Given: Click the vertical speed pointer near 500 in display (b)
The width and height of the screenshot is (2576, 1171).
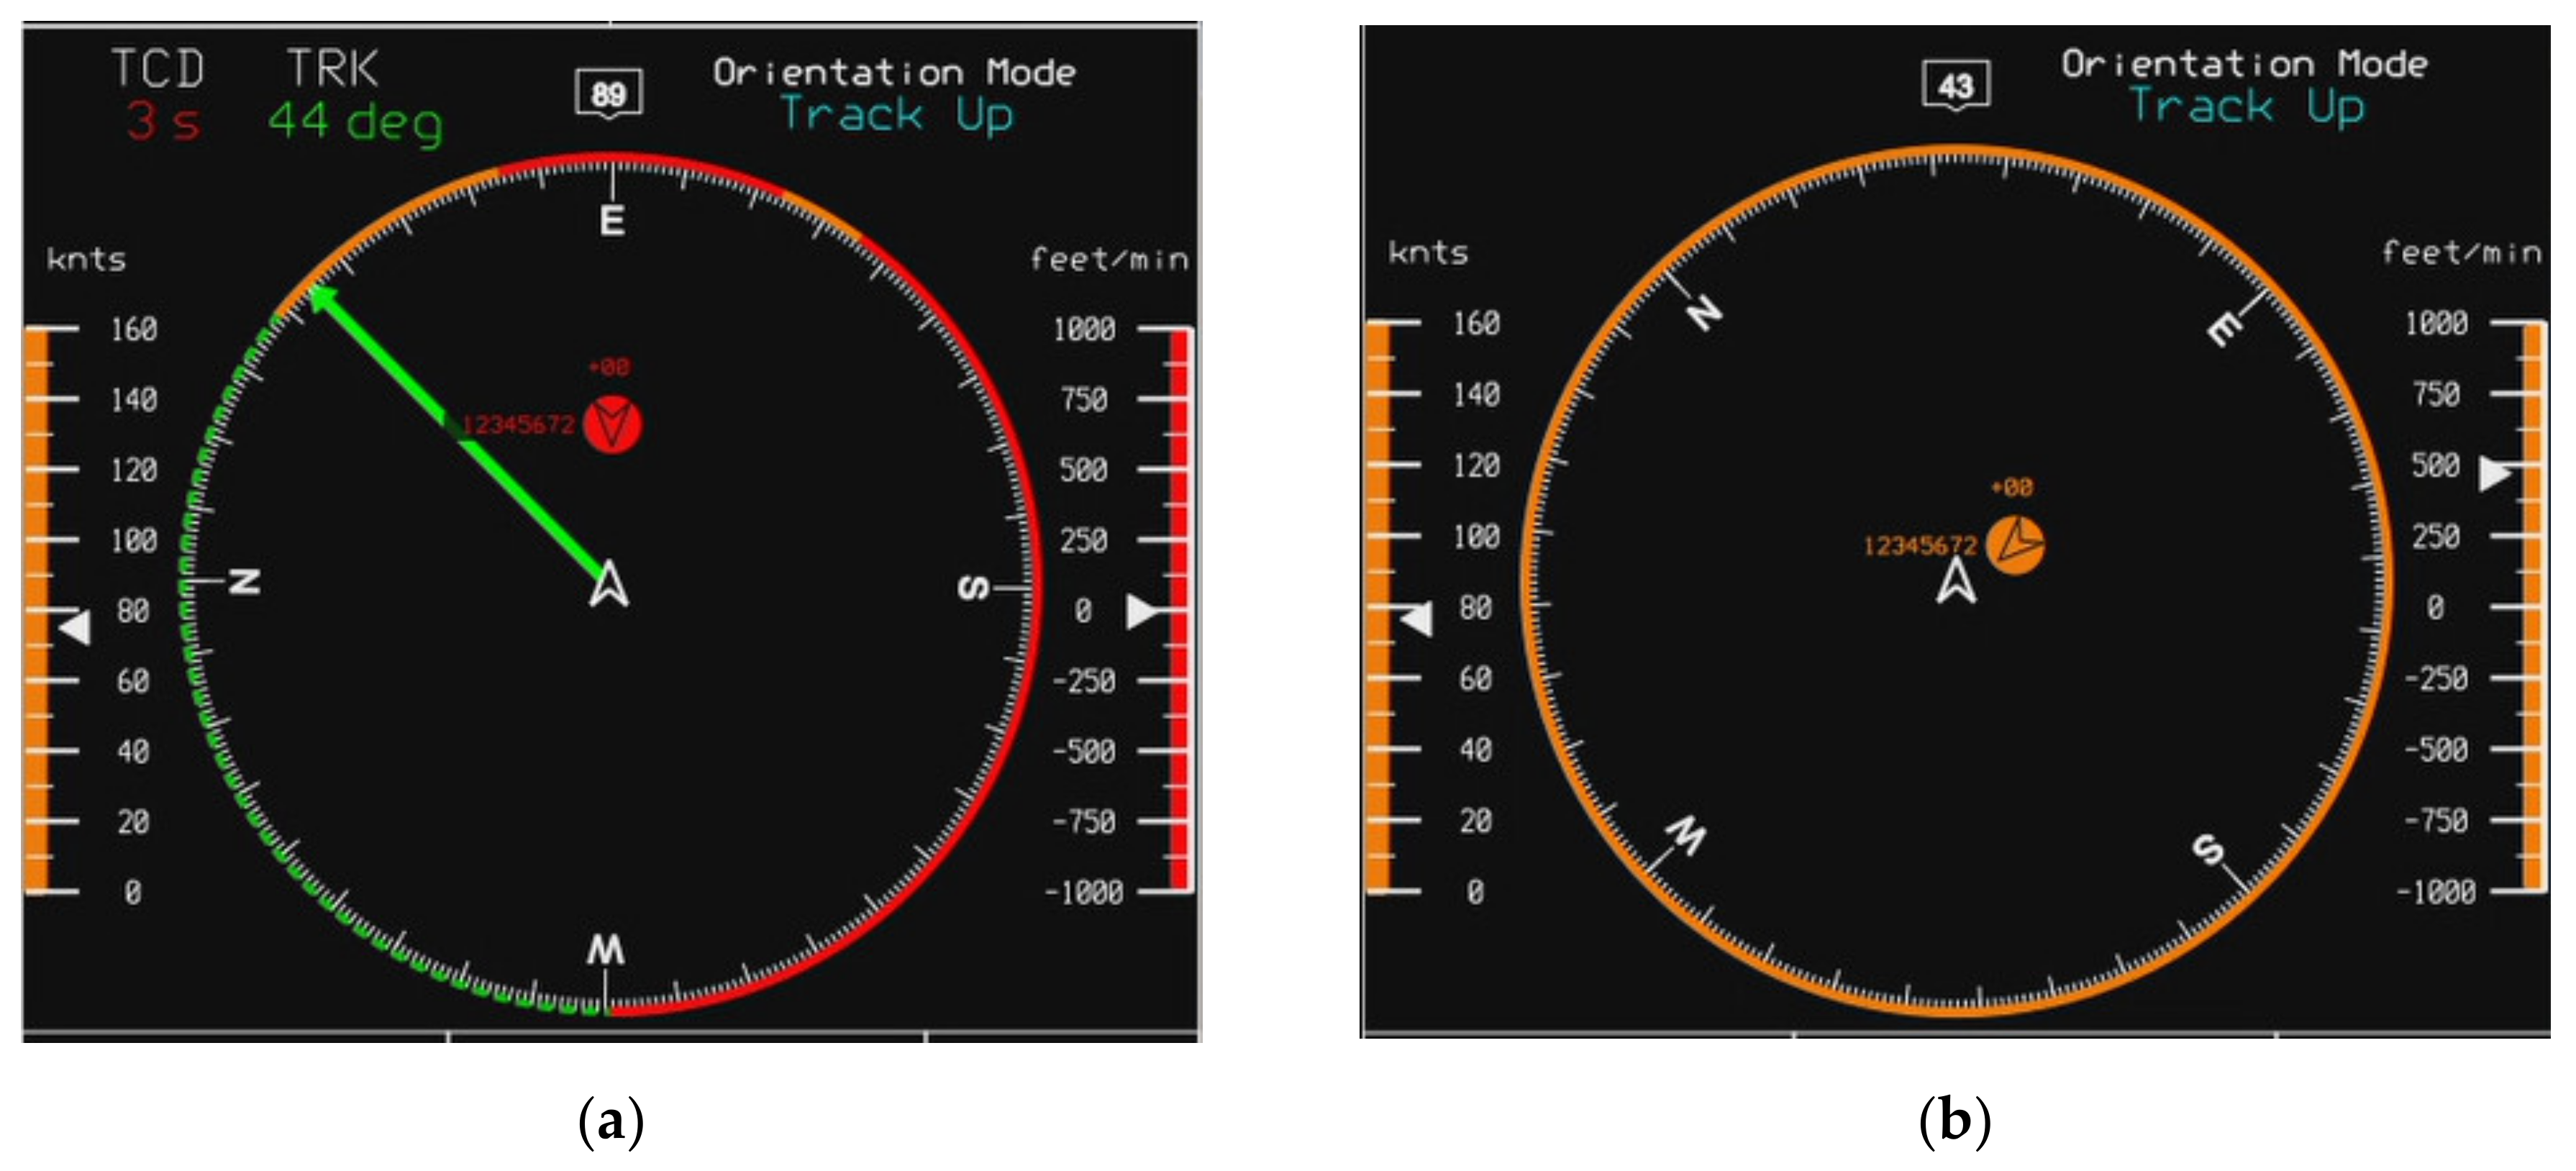Looking at the screenshot, I should (2495, 473).
